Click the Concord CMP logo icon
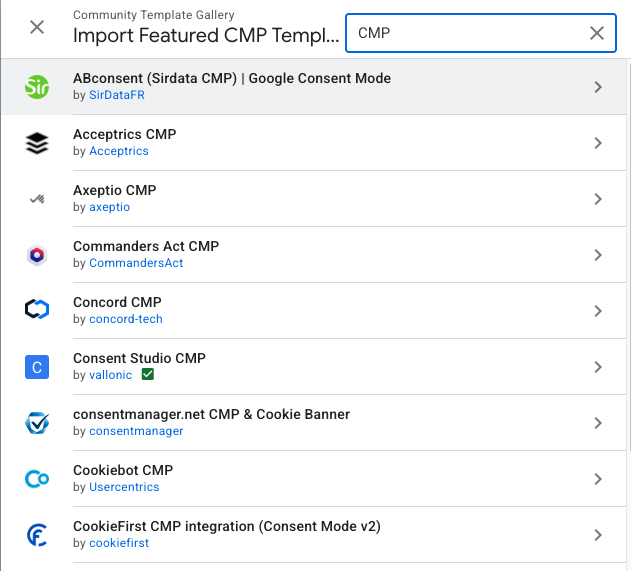Viewport: 631px width, 571px height. [37, 311]
